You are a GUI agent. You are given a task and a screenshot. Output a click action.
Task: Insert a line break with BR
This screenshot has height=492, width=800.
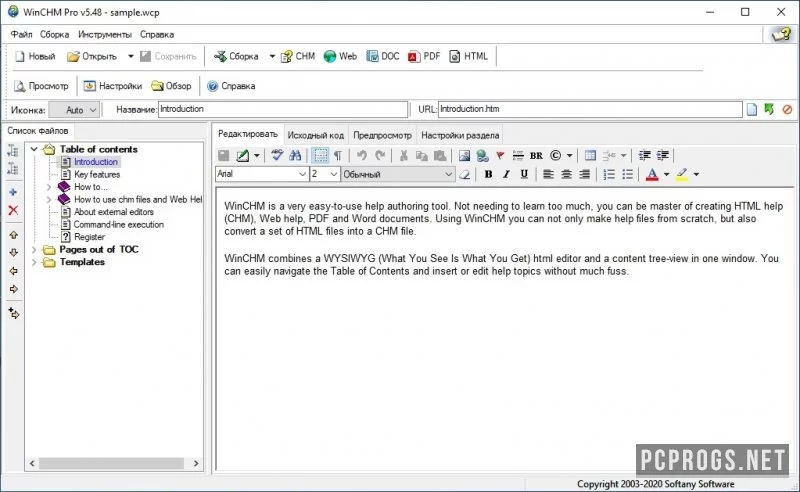point(536,156)
